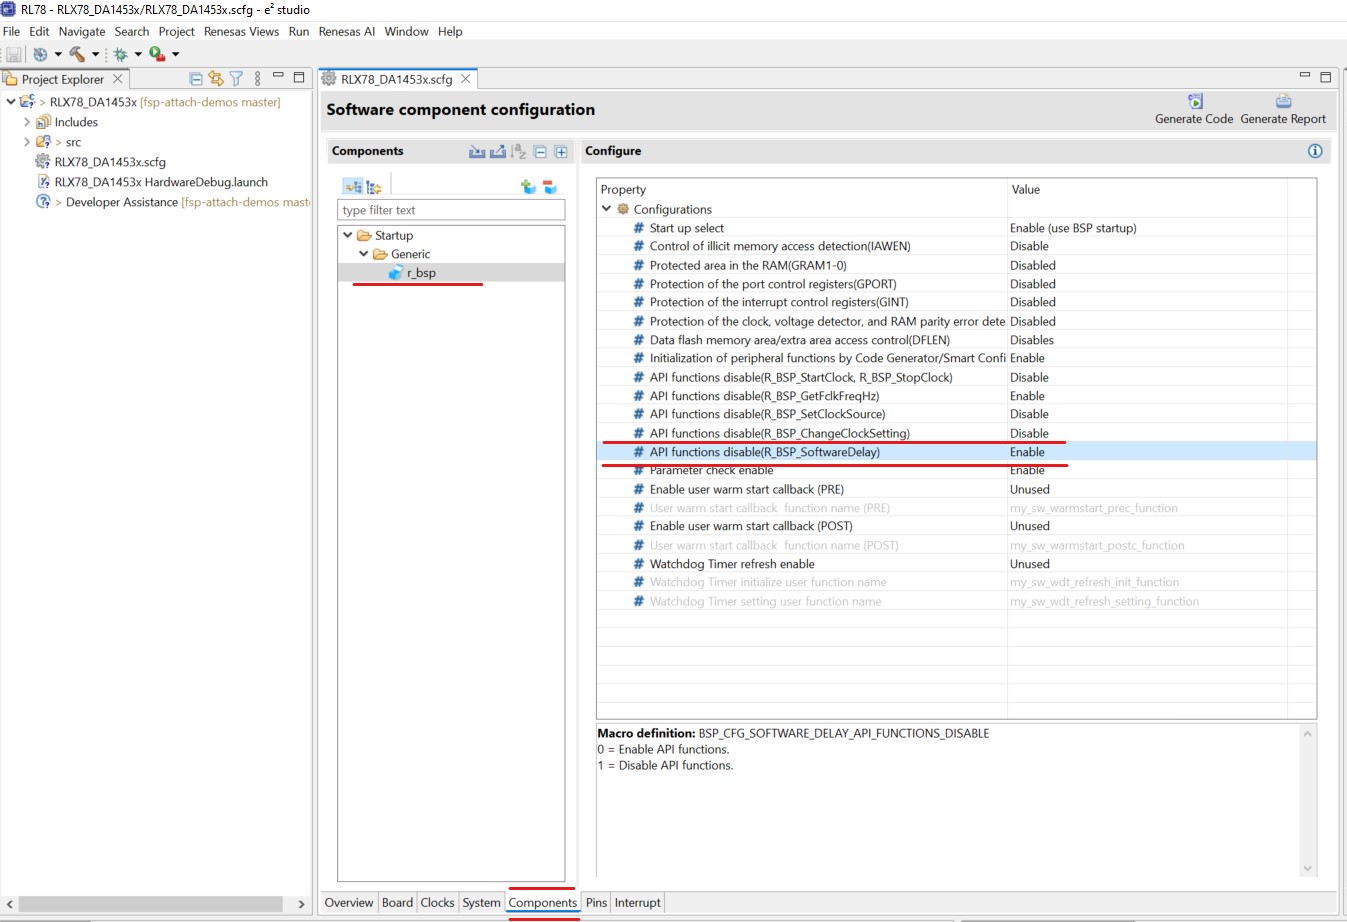1347x922 pixels.
Task: Click the Remove component icon
Action: (550, 187)
